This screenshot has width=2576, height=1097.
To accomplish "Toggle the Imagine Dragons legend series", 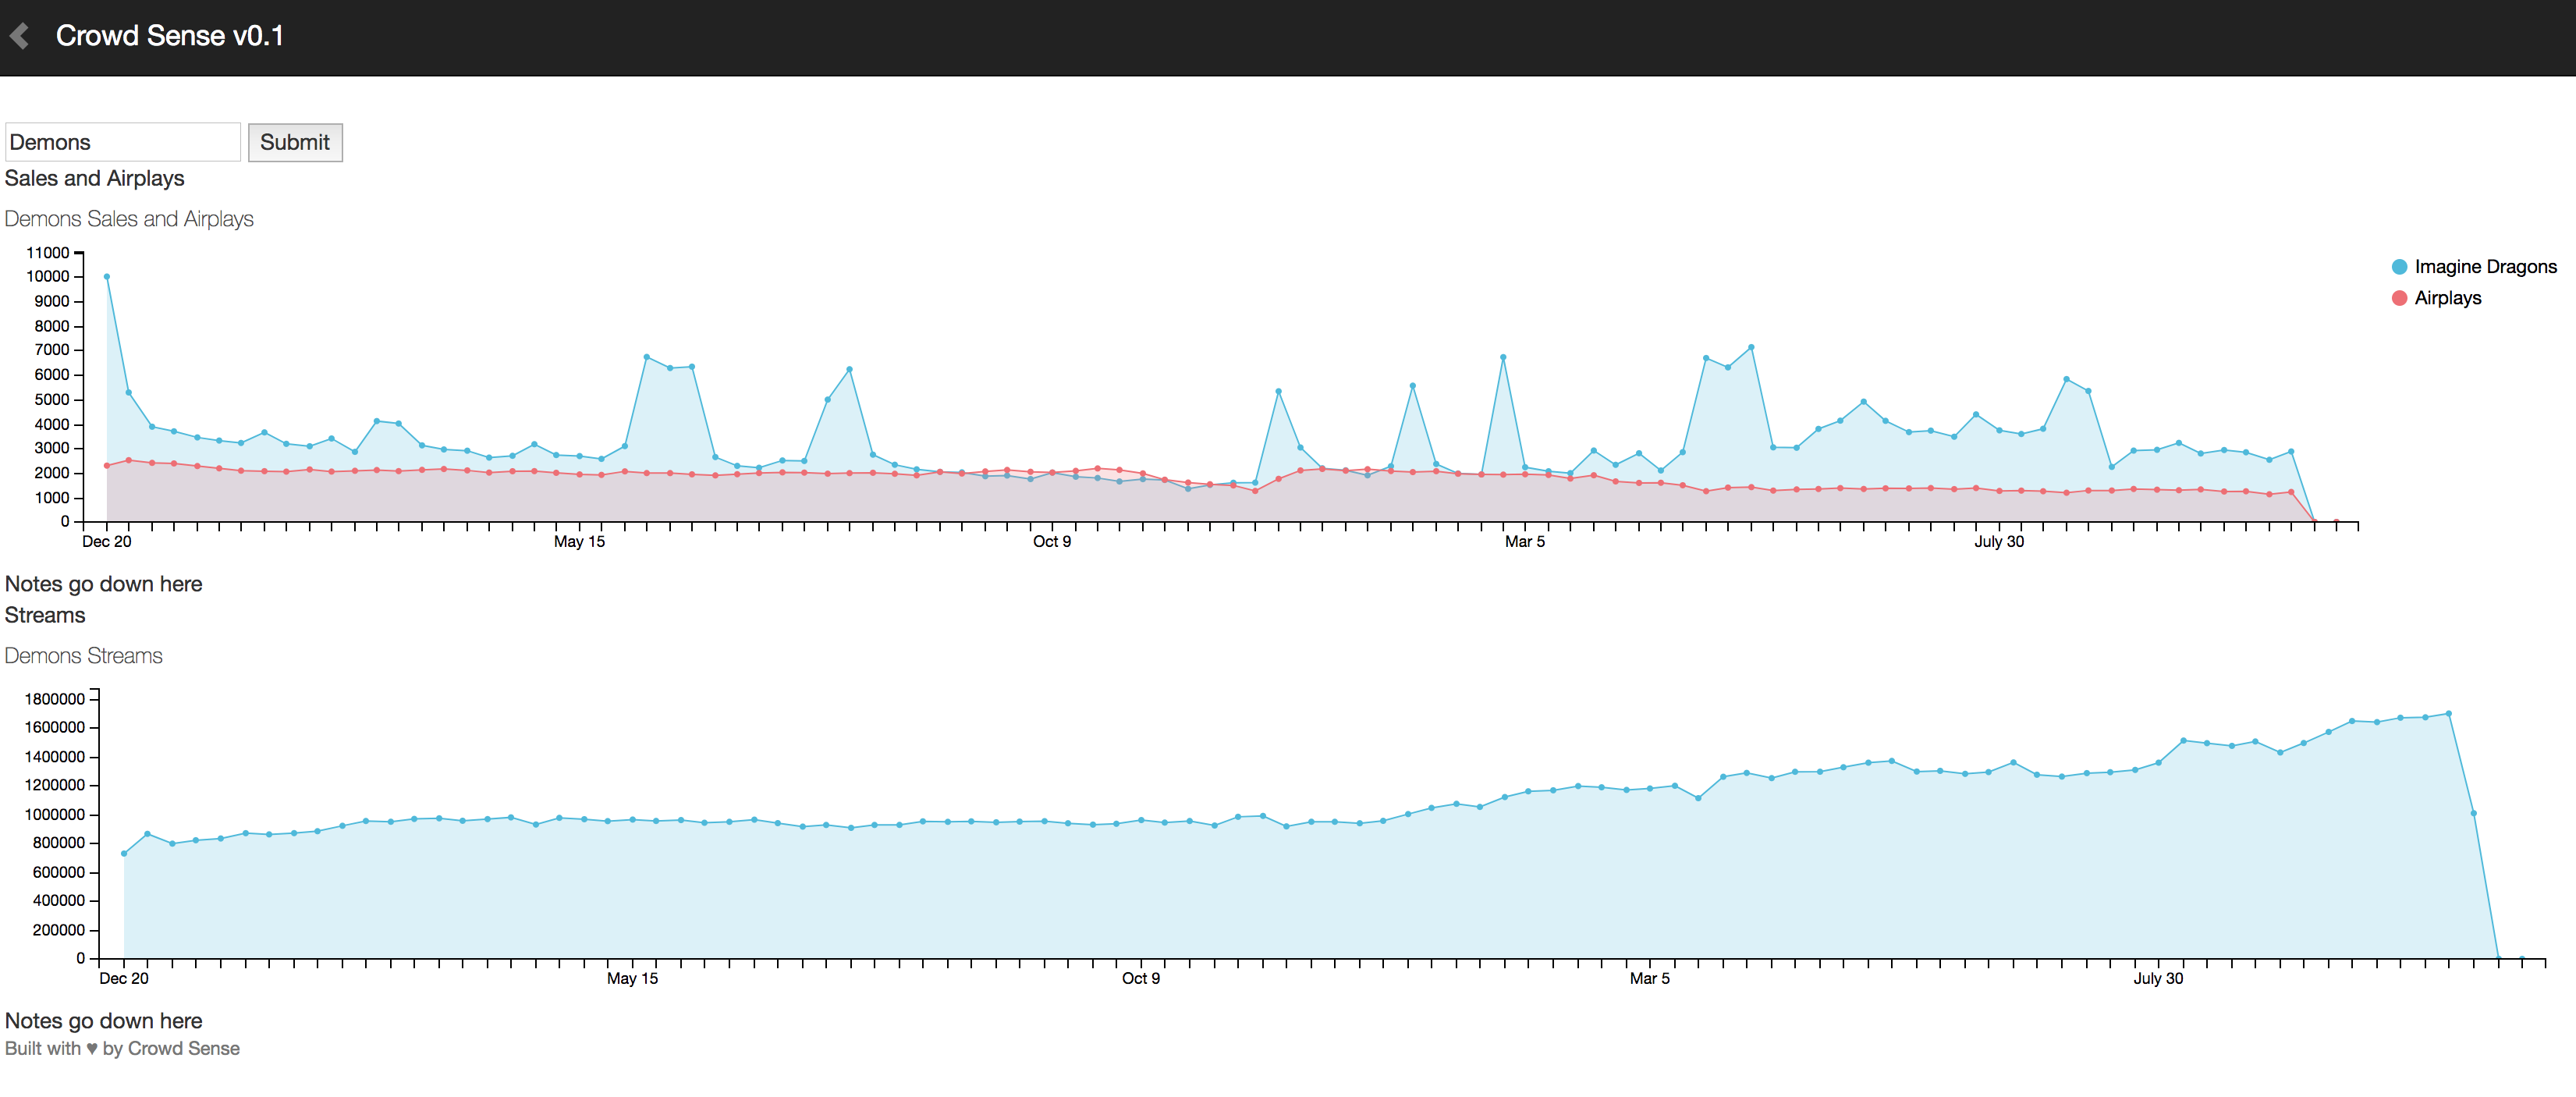I will [2484, 267].
